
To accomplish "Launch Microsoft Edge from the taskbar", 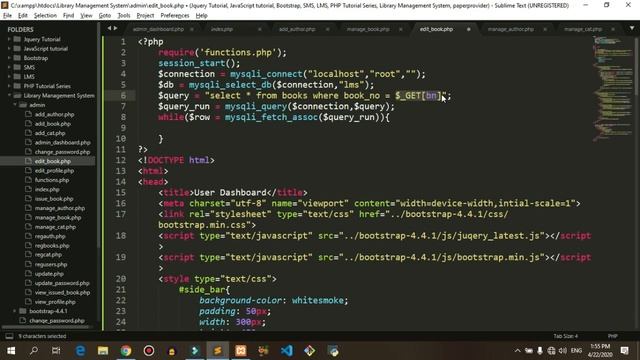I will click(x=80, y=351).
